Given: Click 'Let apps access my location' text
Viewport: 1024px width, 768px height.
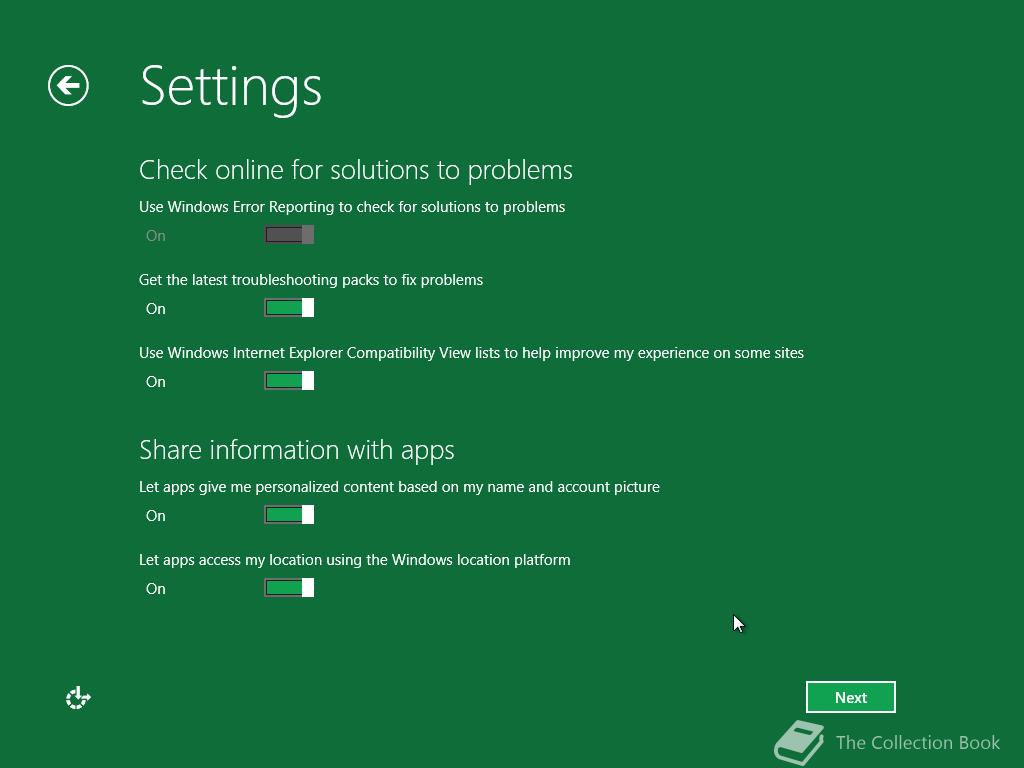Looking at the screenshot, I should click(x=355, y=560).
